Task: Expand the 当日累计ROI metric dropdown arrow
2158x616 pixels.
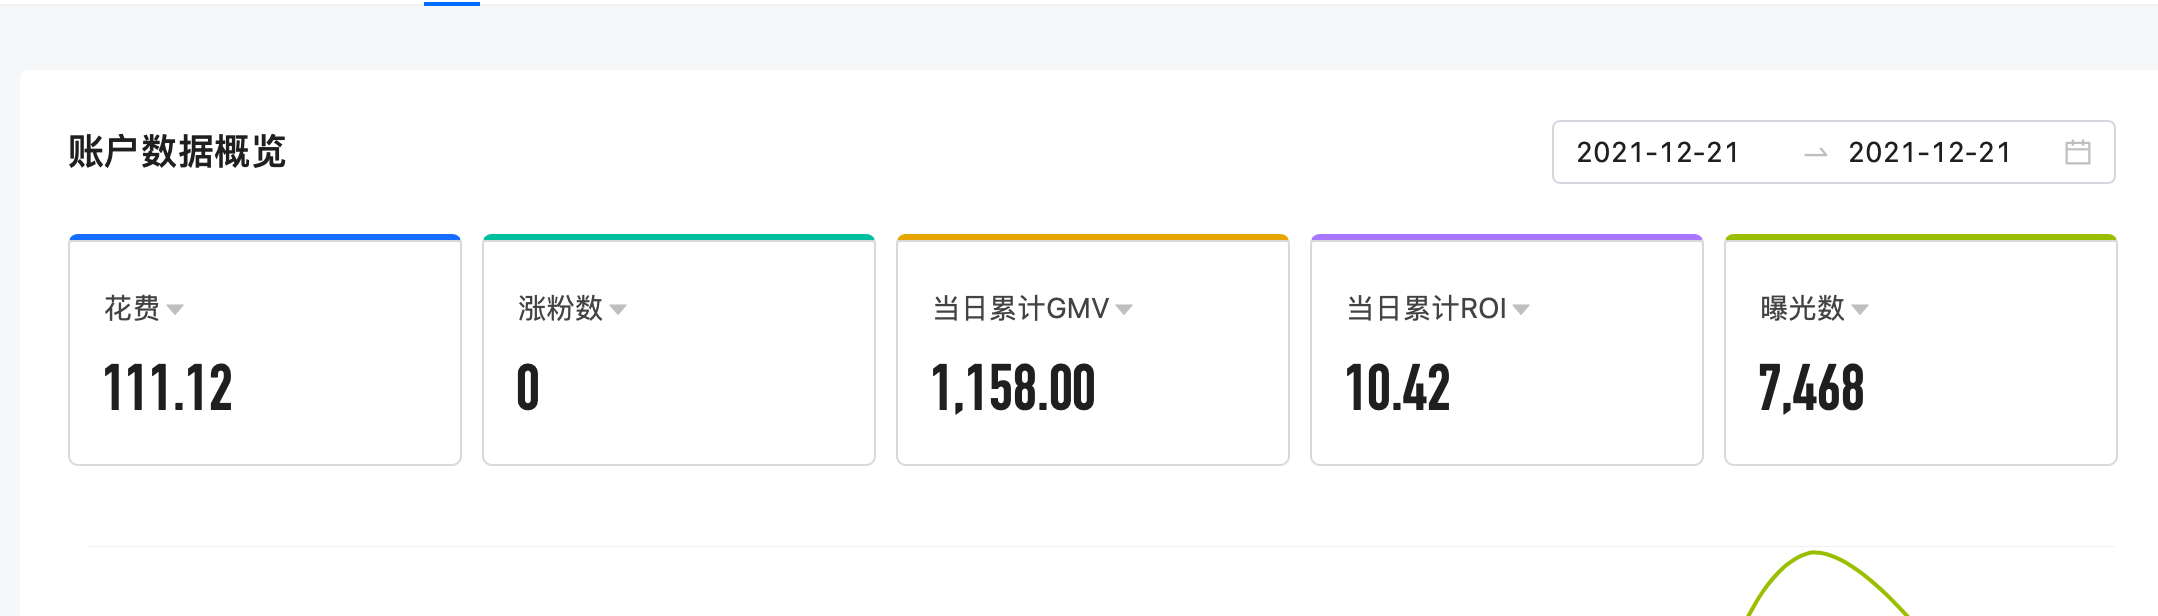Action: [x=1521, y=310]
